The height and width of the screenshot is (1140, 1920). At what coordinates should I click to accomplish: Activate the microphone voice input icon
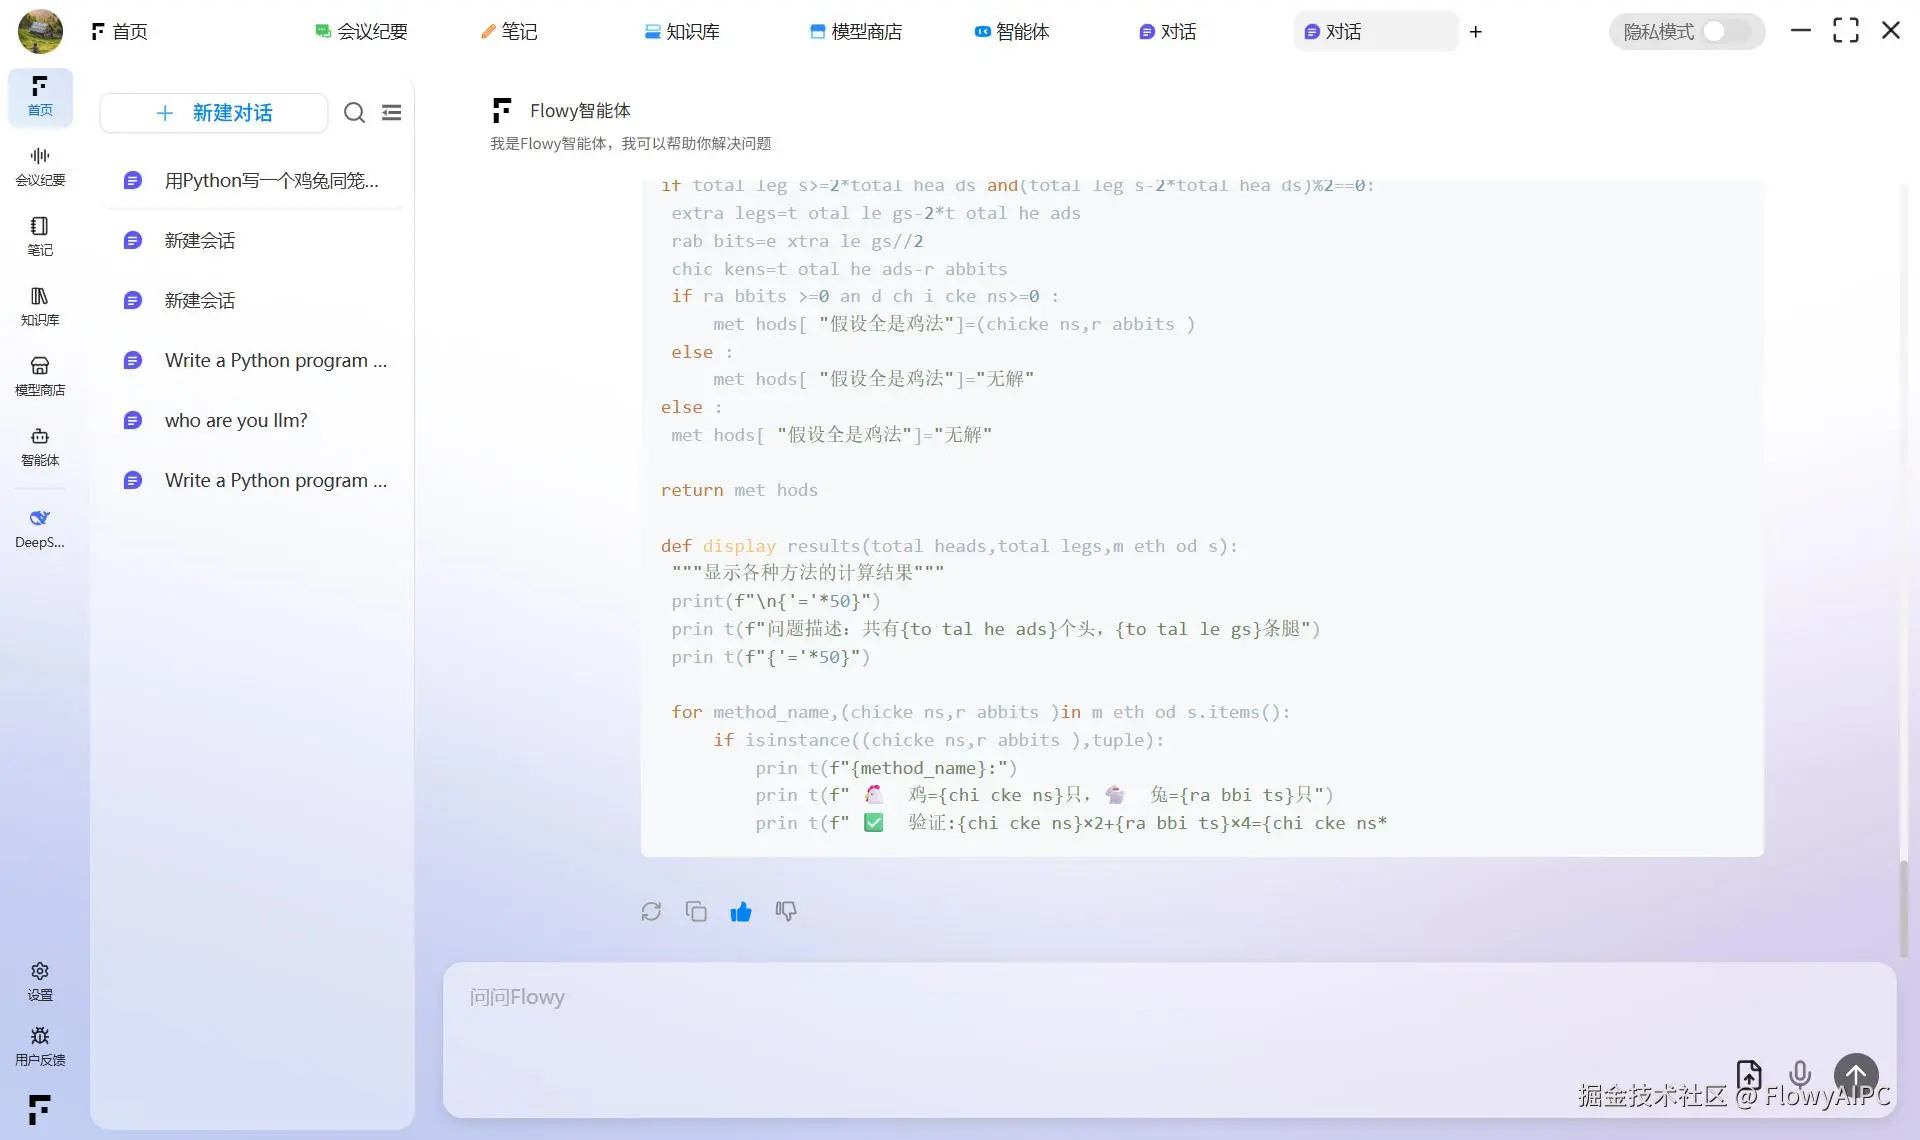coord(1800,1075)
